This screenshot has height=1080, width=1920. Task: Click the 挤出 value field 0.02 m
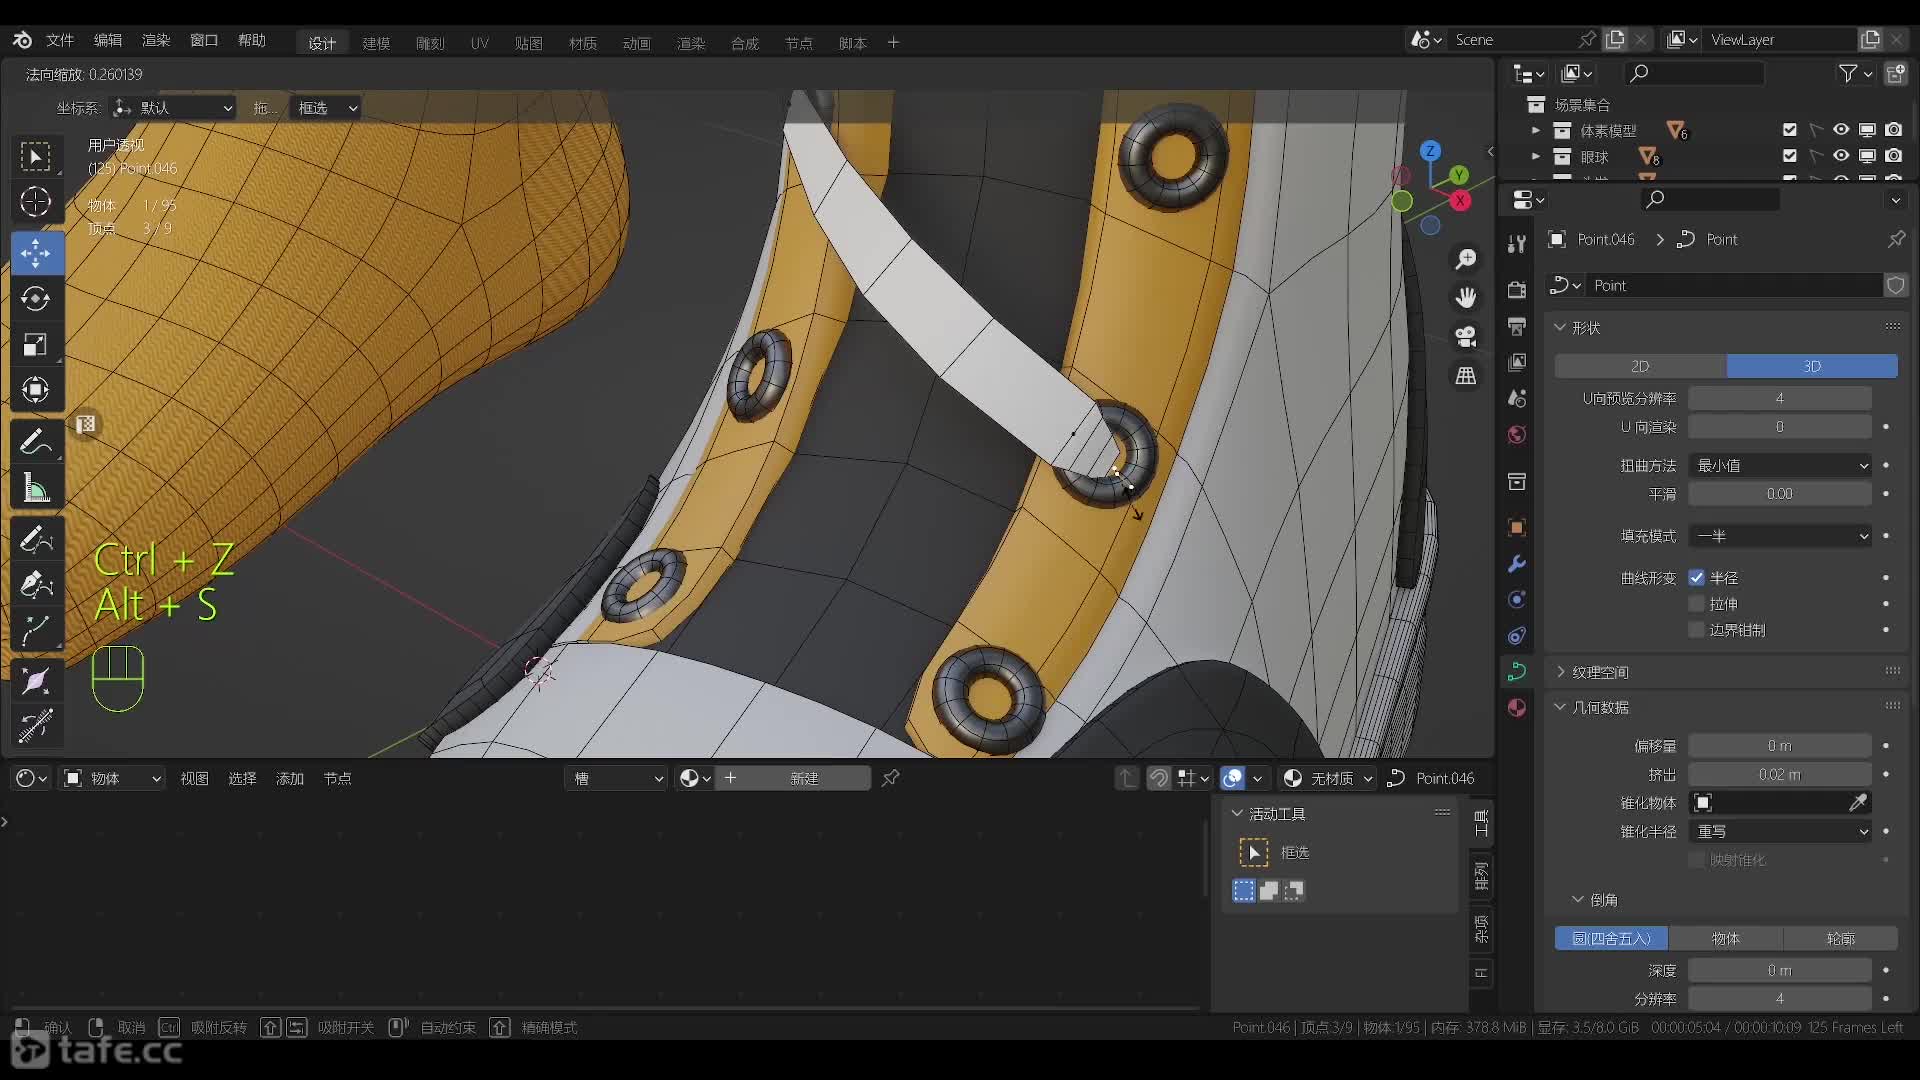(x=1780, y=774)
